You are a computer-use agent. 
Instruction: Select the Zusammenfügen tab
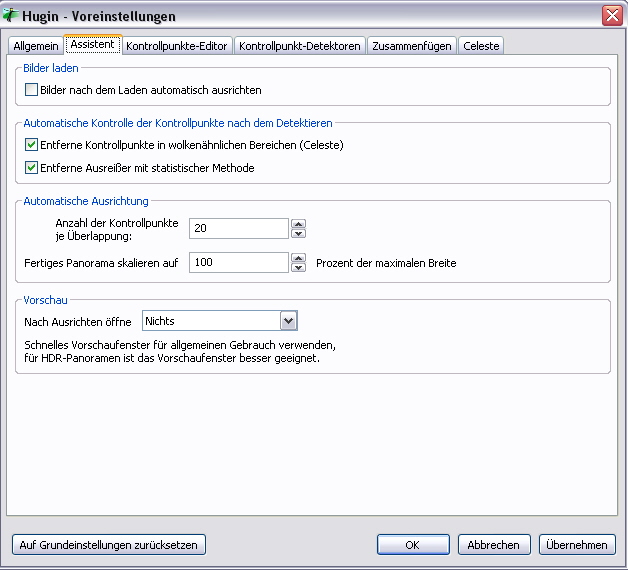coord(411,46)
